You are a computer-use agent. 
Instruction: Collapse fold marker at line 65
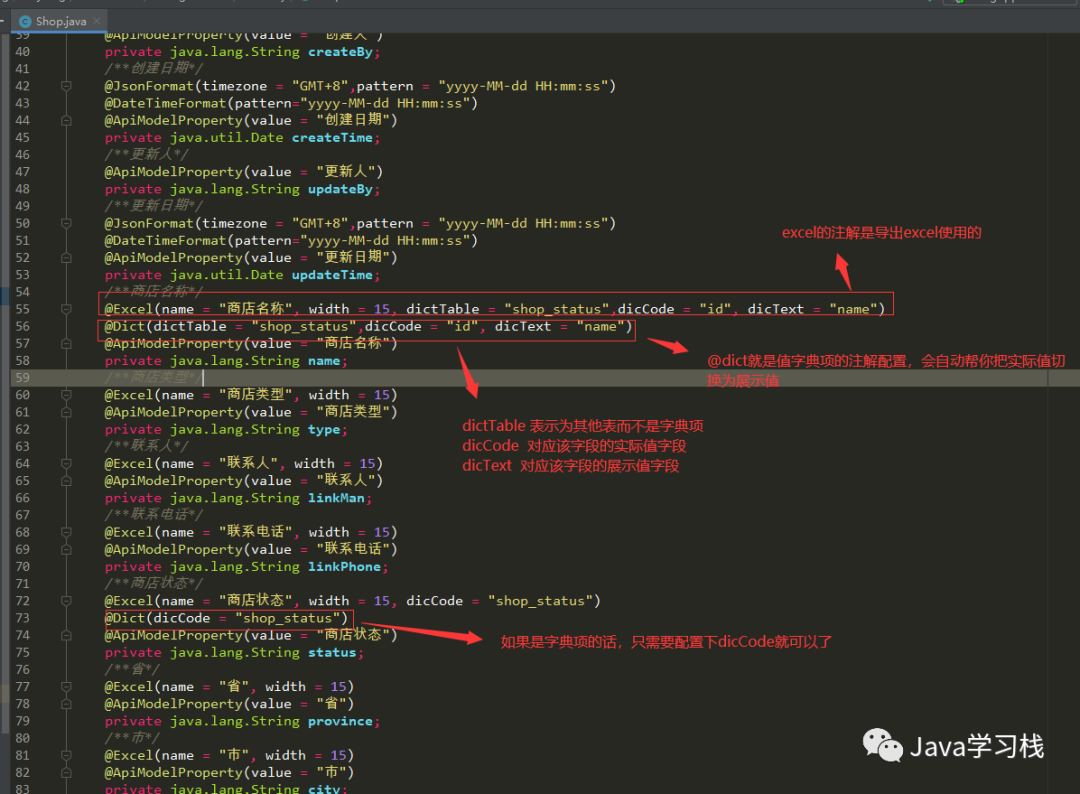66,481
